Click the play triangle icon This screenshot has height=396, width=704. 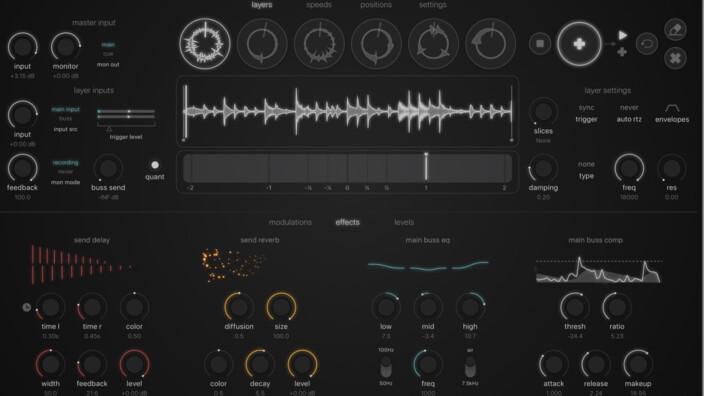pyautogui.click(x=622, y=35)
